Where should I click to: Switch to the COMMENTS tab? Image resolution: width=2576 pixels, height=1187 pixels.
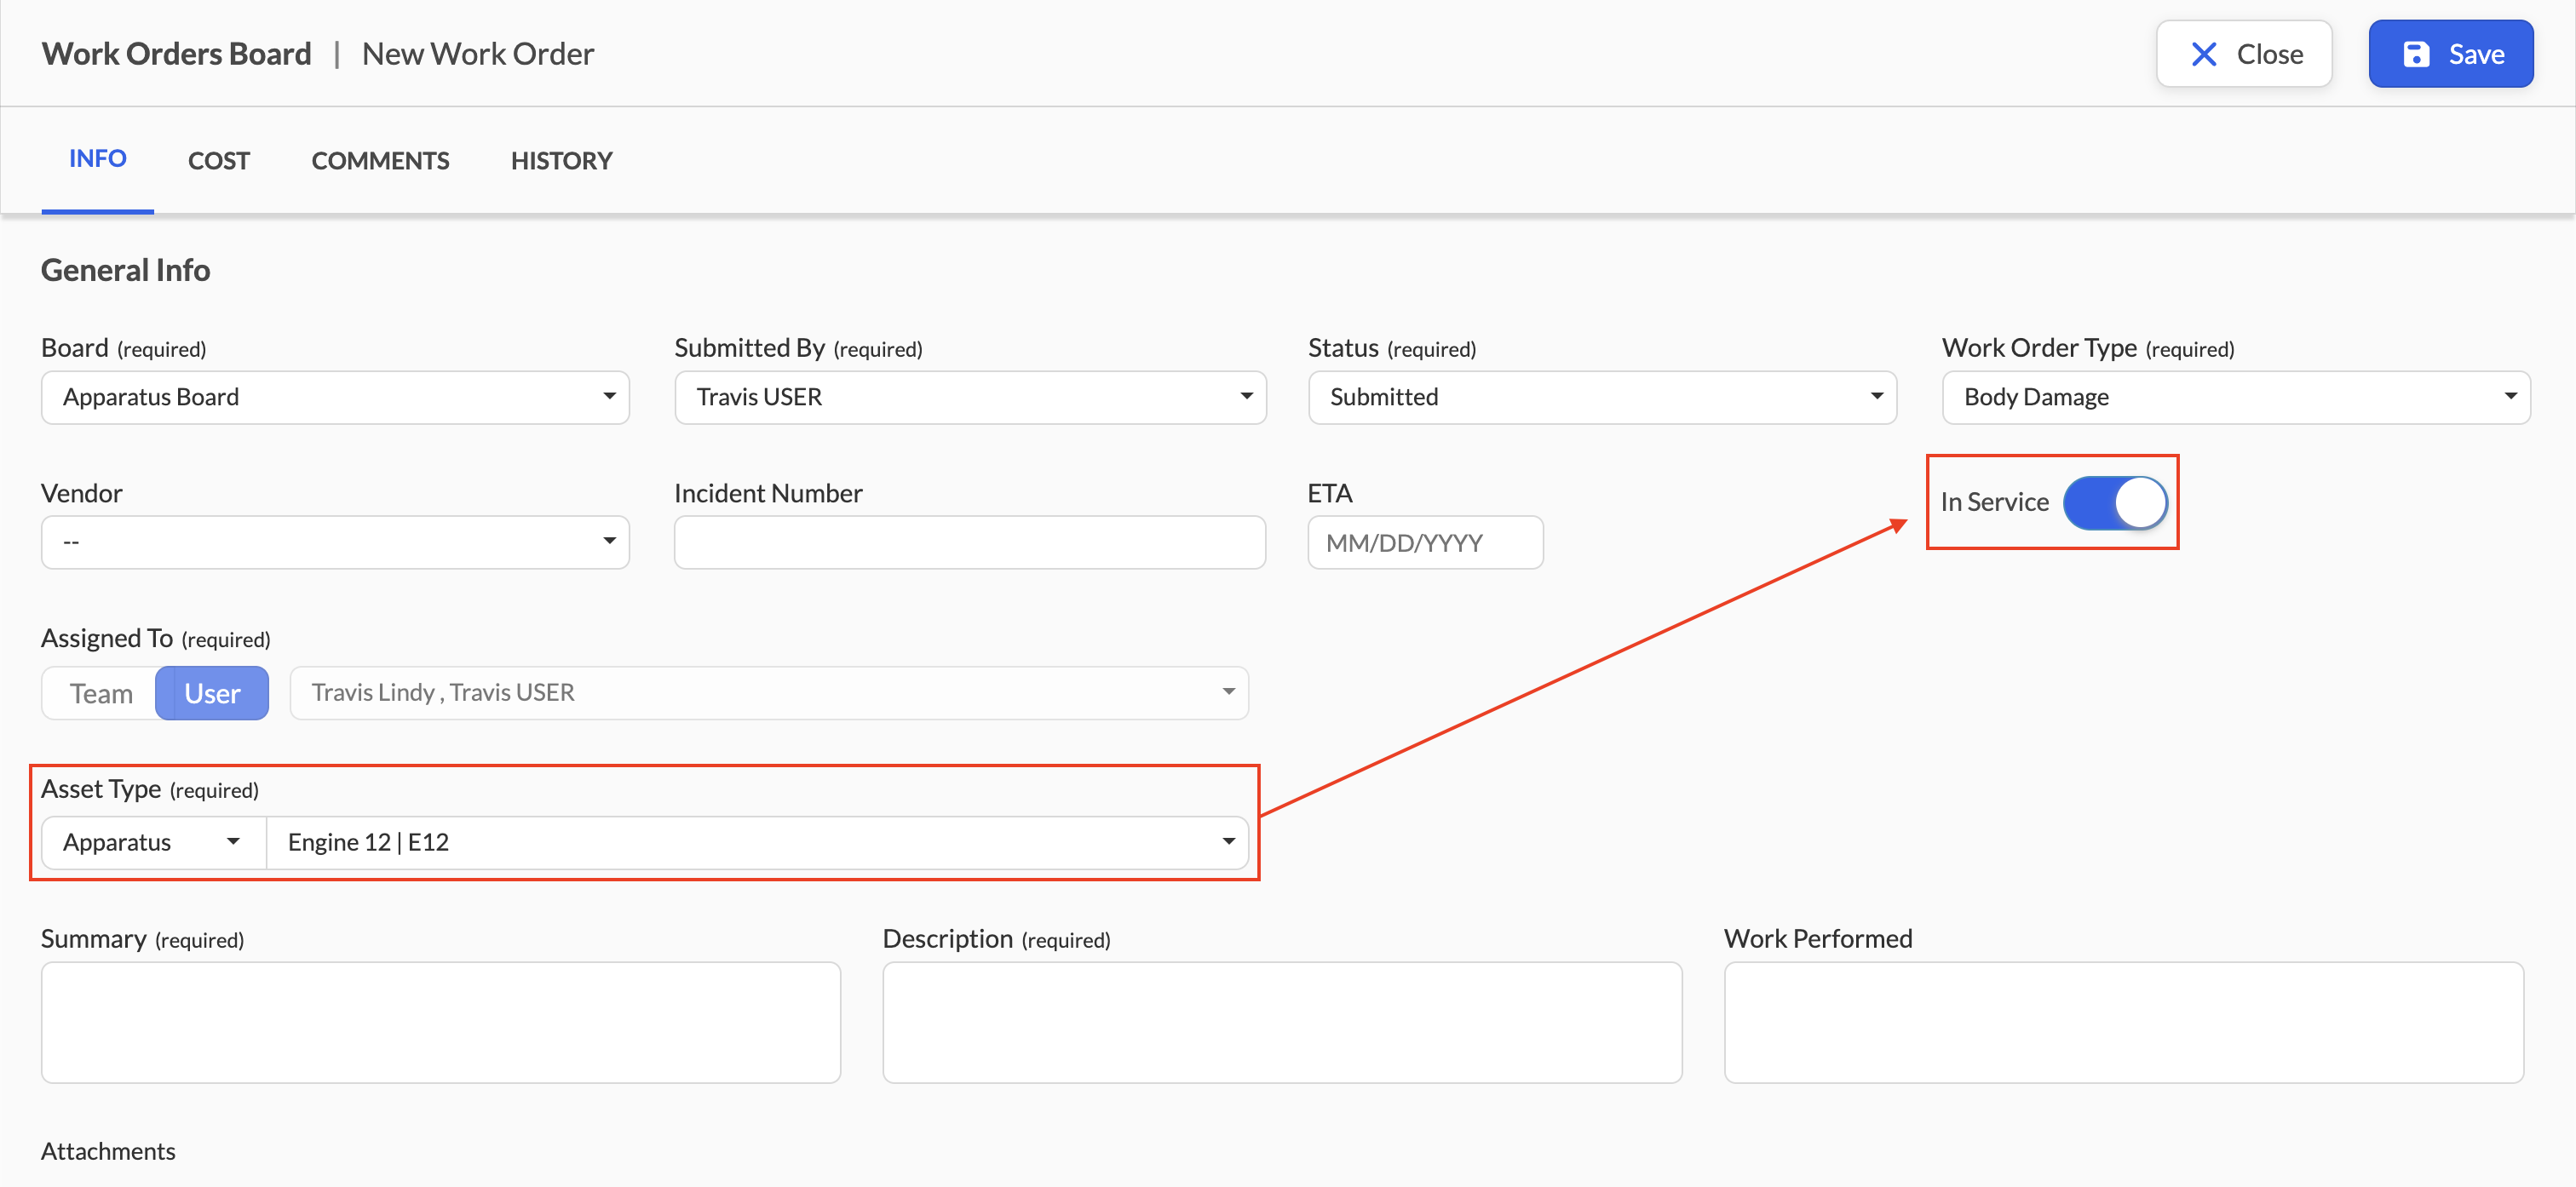coord(380,161)
